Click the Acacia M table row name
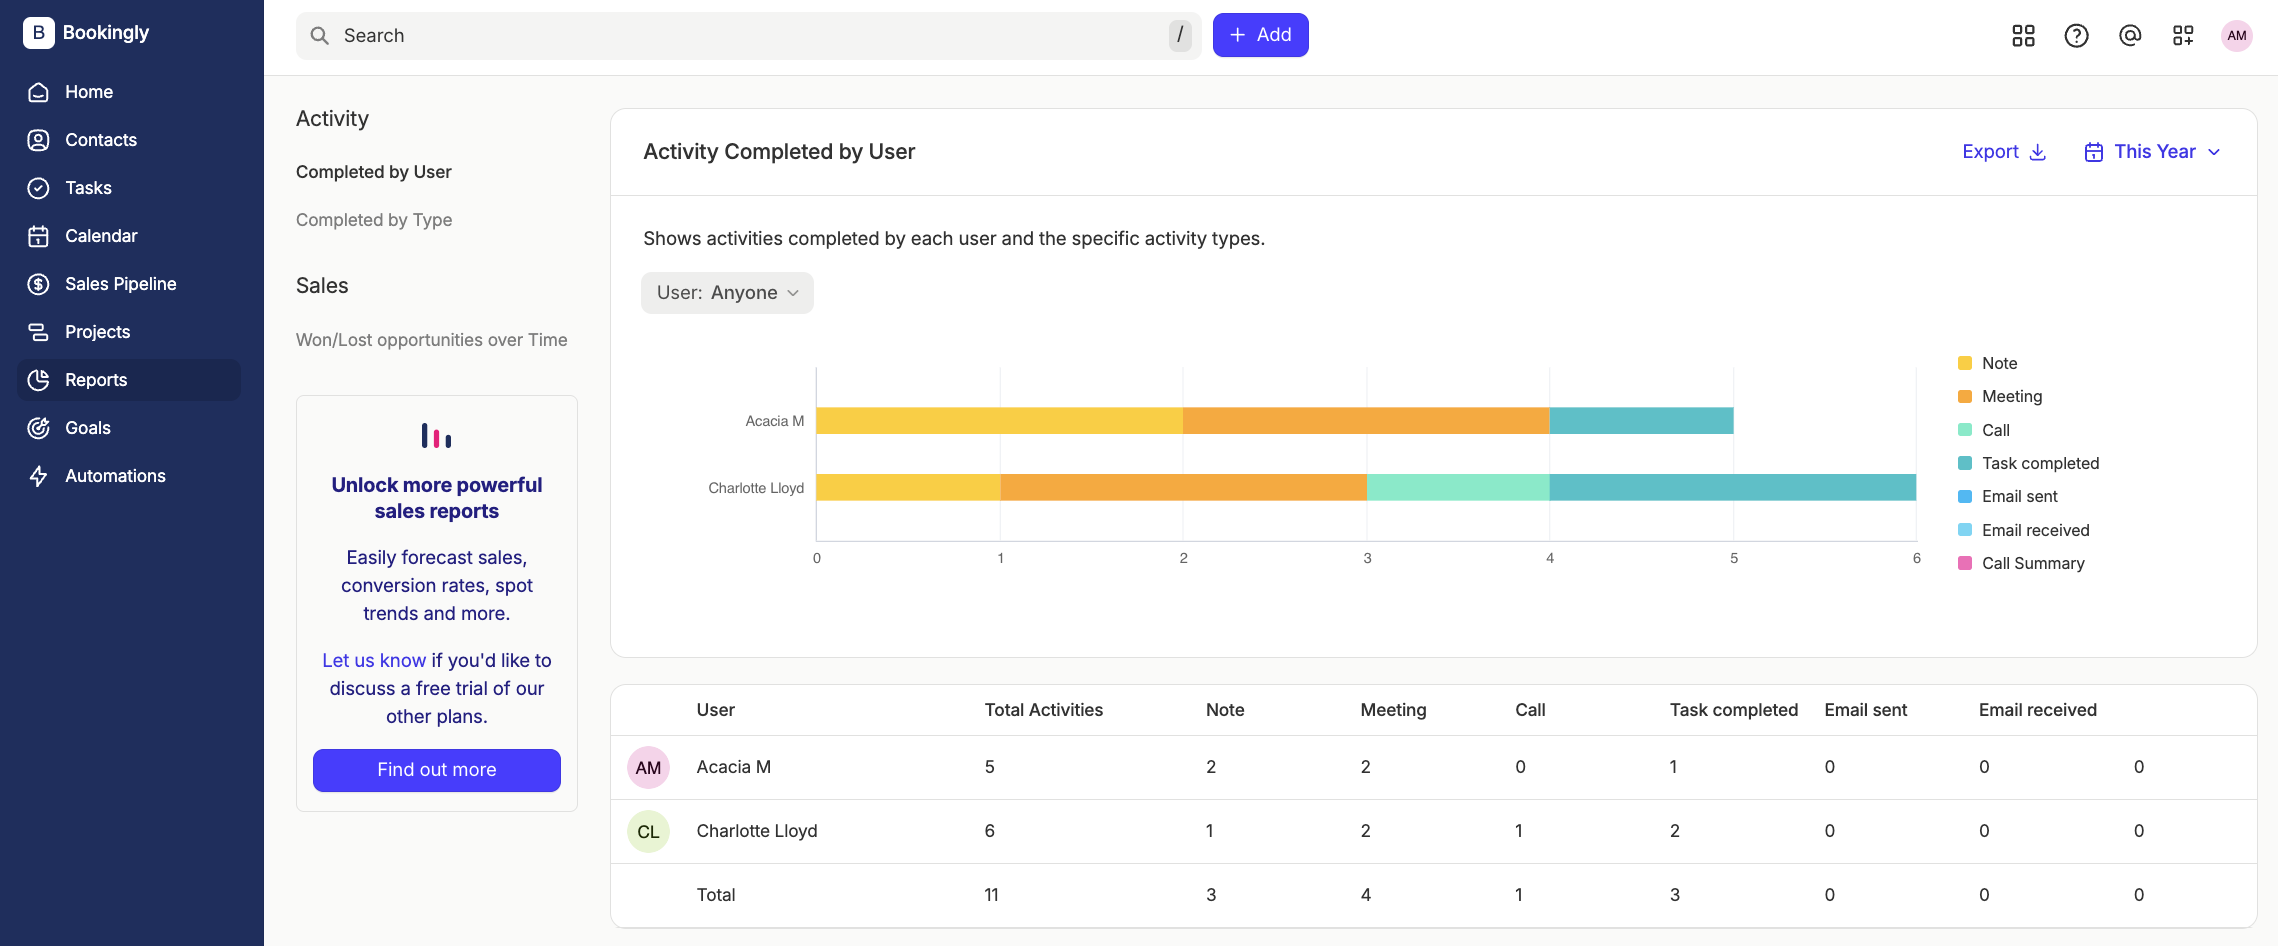 [x=733, y=767]
